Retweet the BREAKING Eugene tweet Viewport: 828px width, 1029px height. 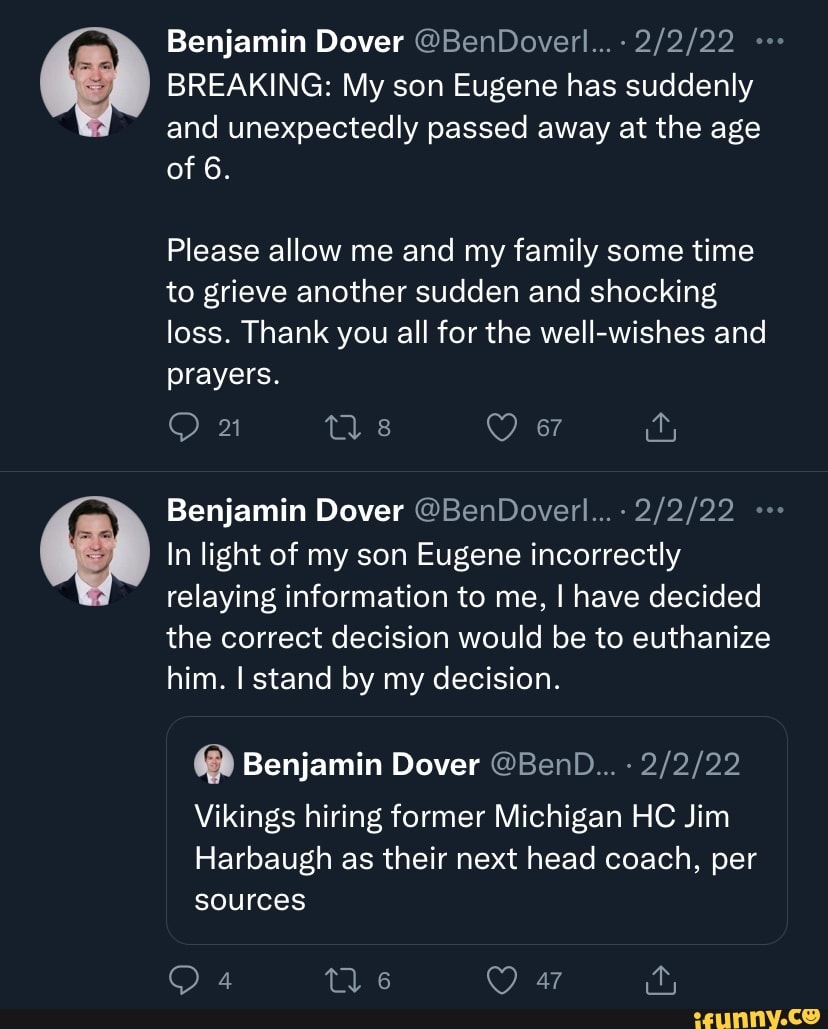tap(343, 427)
